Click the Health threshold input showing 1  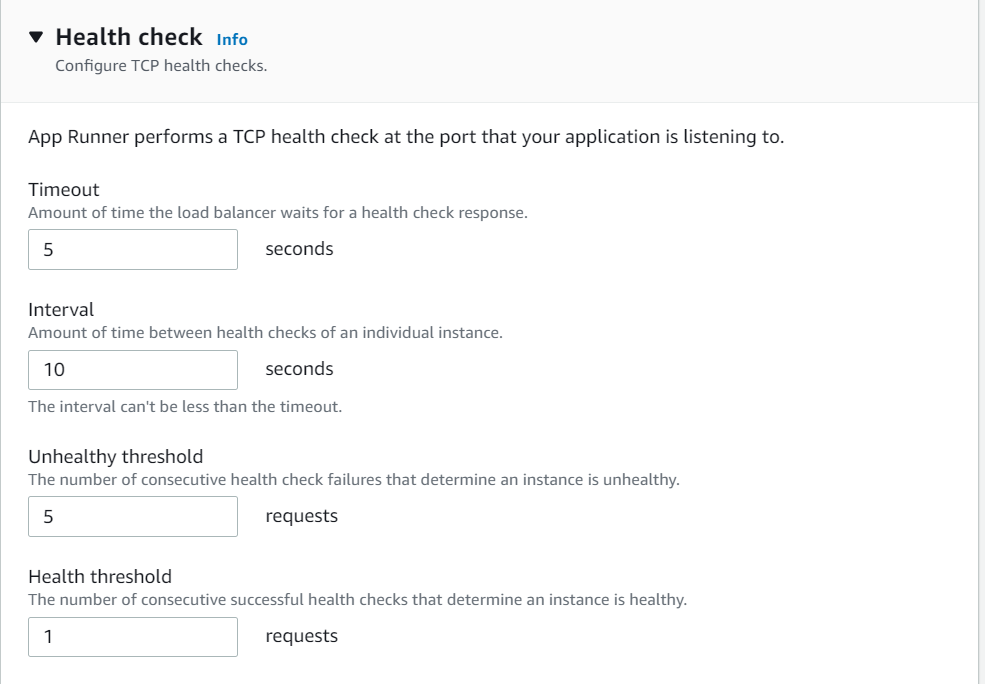(133, 636)
